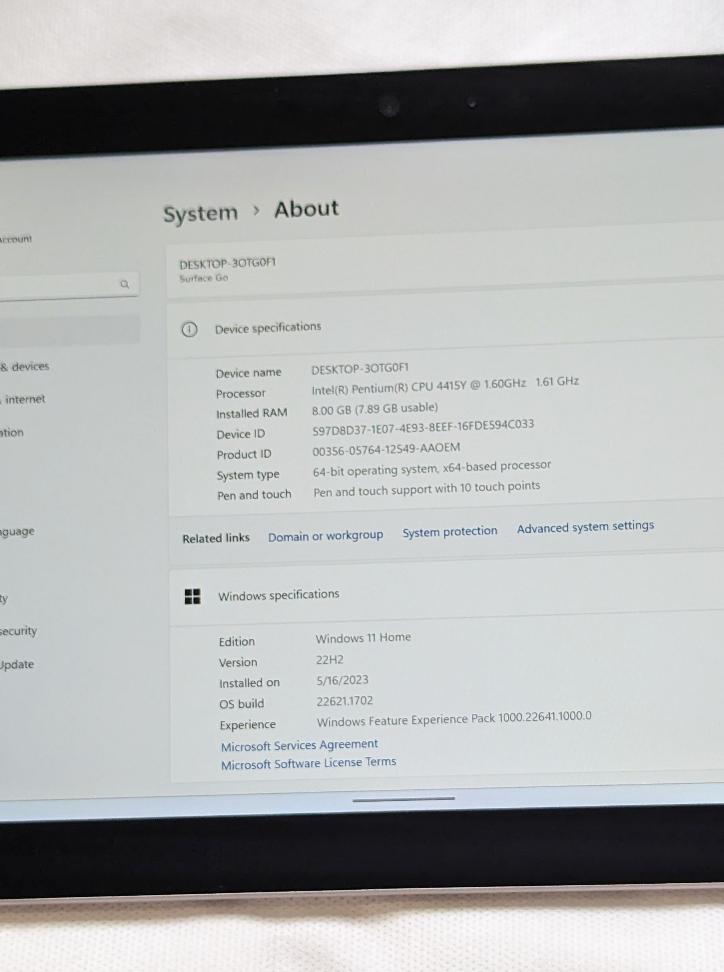Screen dimensions: 724x972
Task: Click the 'Related links' label
Action: point(216,538)
